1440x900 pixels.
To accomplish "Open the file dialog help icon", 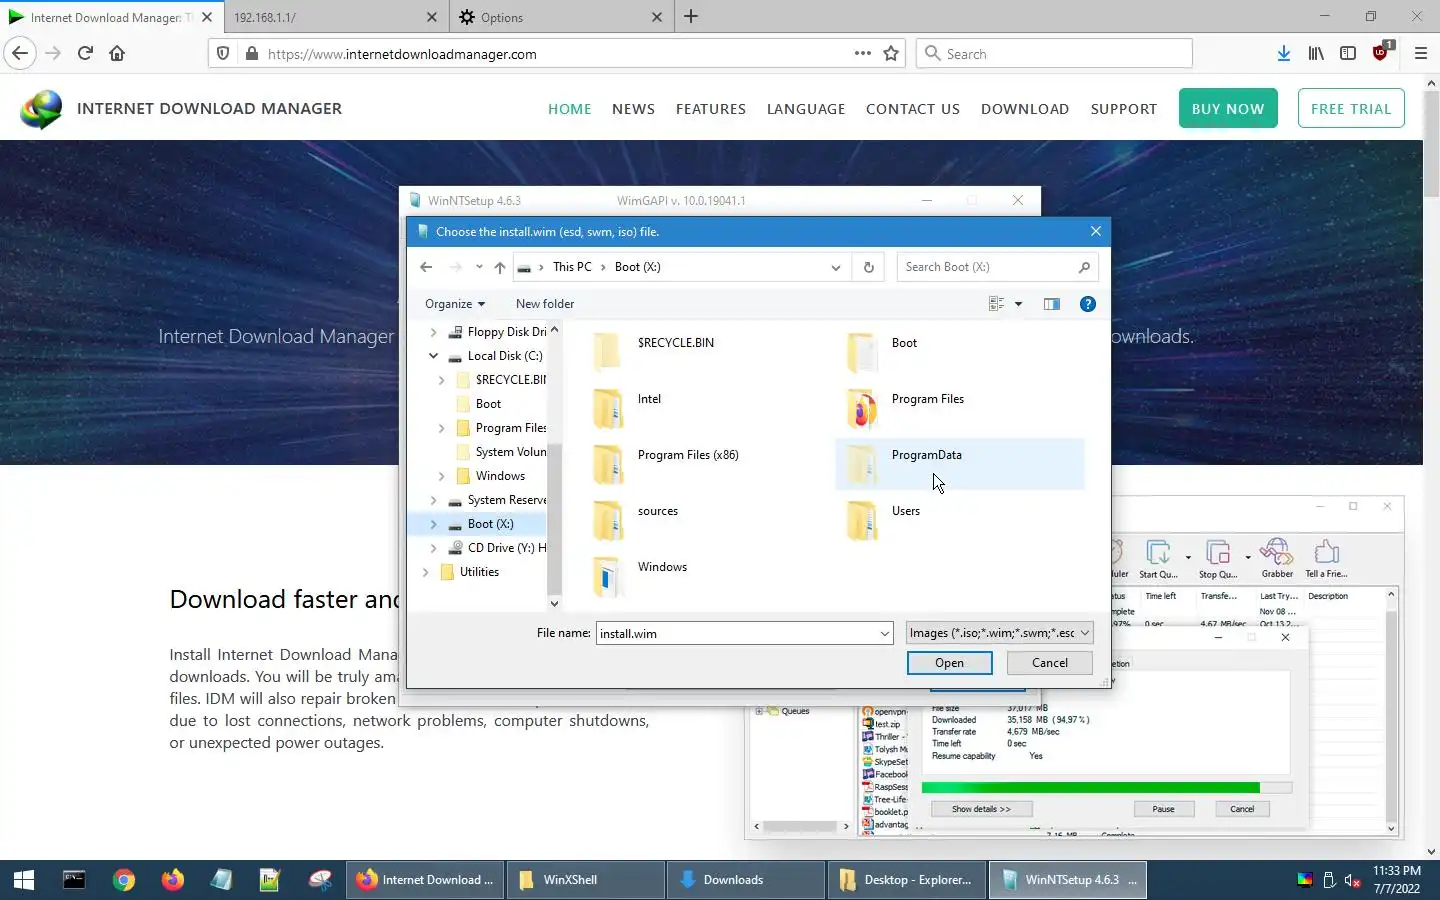I will coord(1088,304).
